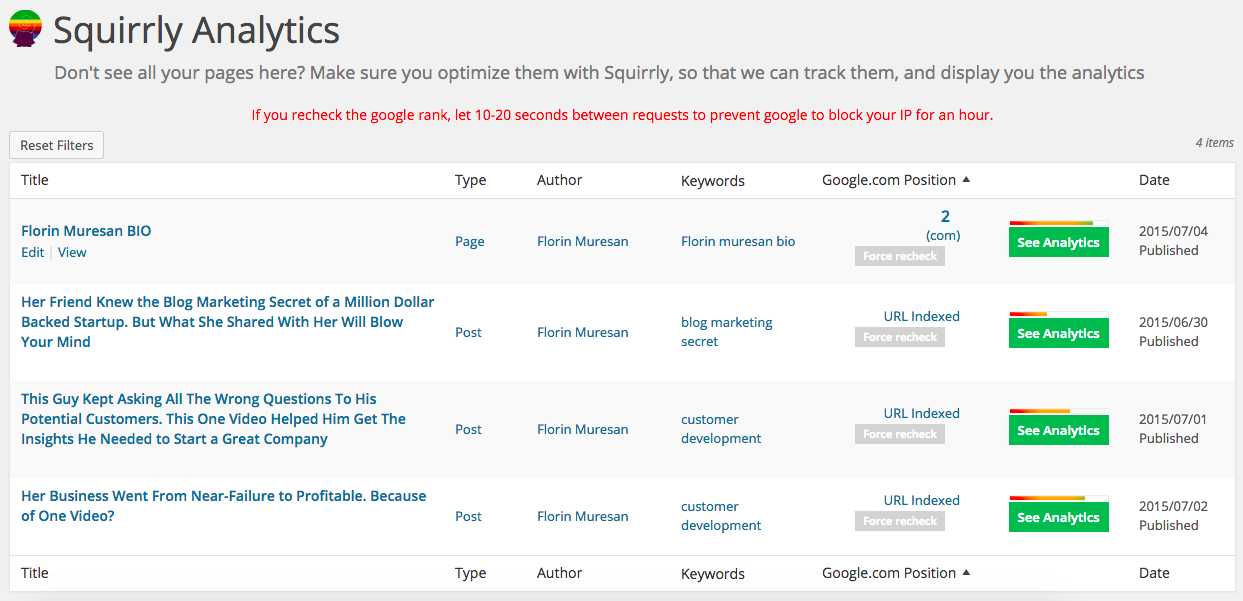This screenshot has height=601, width=1243.
Task: Click footer Date column header
Action: click(1154, 573)
